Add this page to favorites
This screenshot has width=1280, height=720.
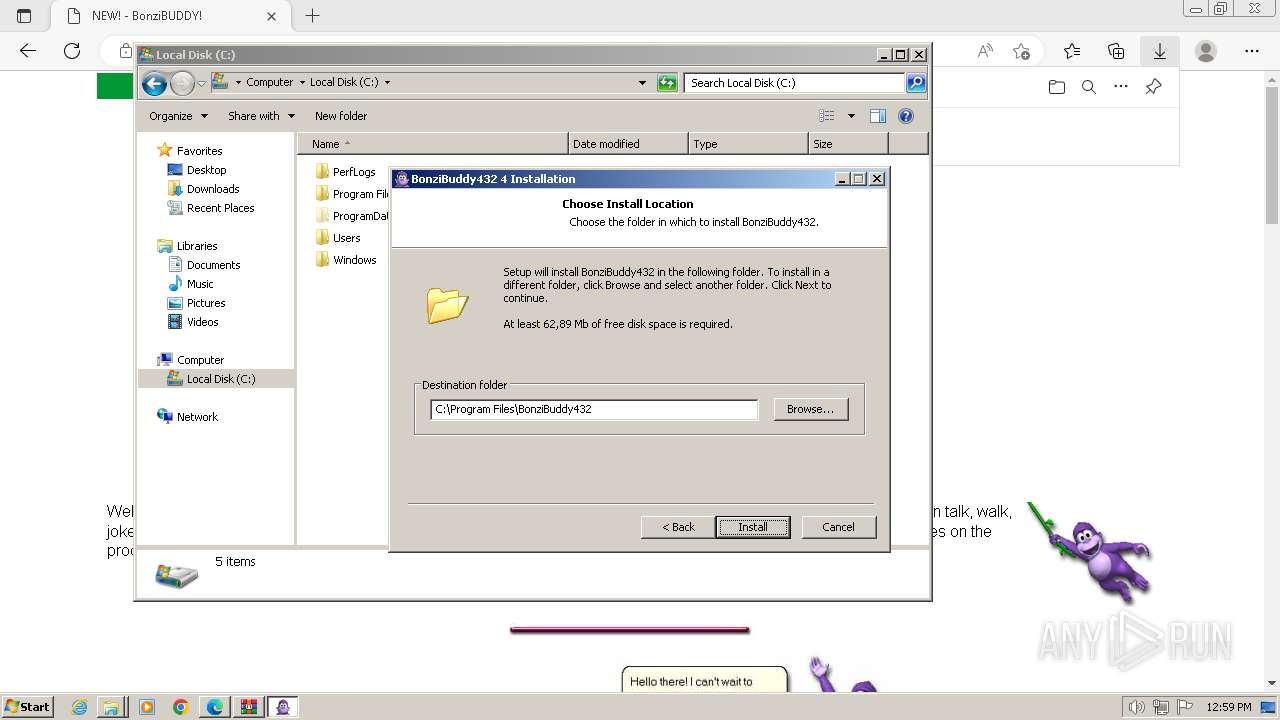click(1021, 51)
